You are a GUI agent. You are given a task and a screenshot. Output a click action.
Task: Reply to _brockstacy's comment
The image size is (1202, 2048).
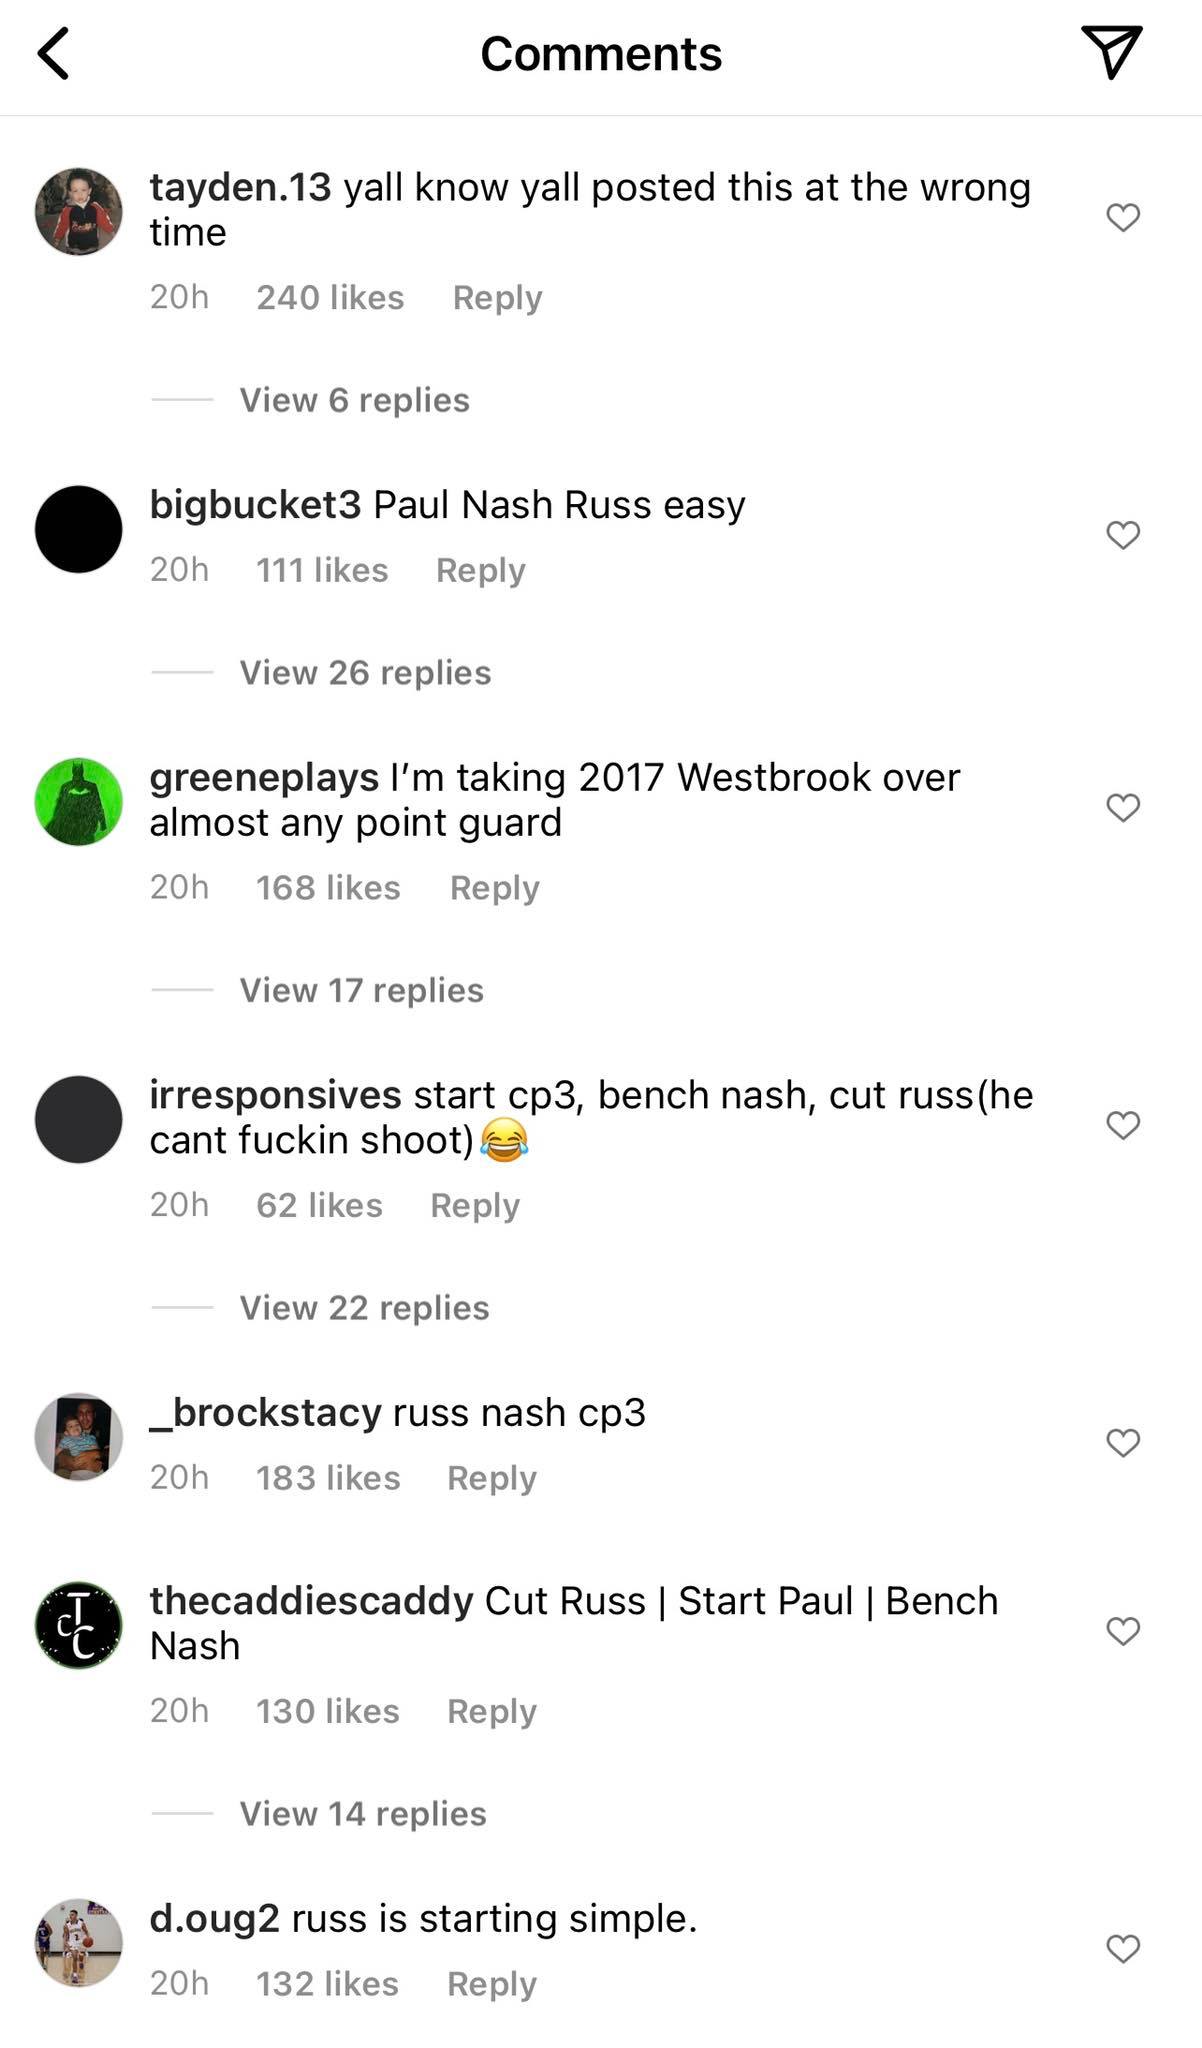(491, 1478)
